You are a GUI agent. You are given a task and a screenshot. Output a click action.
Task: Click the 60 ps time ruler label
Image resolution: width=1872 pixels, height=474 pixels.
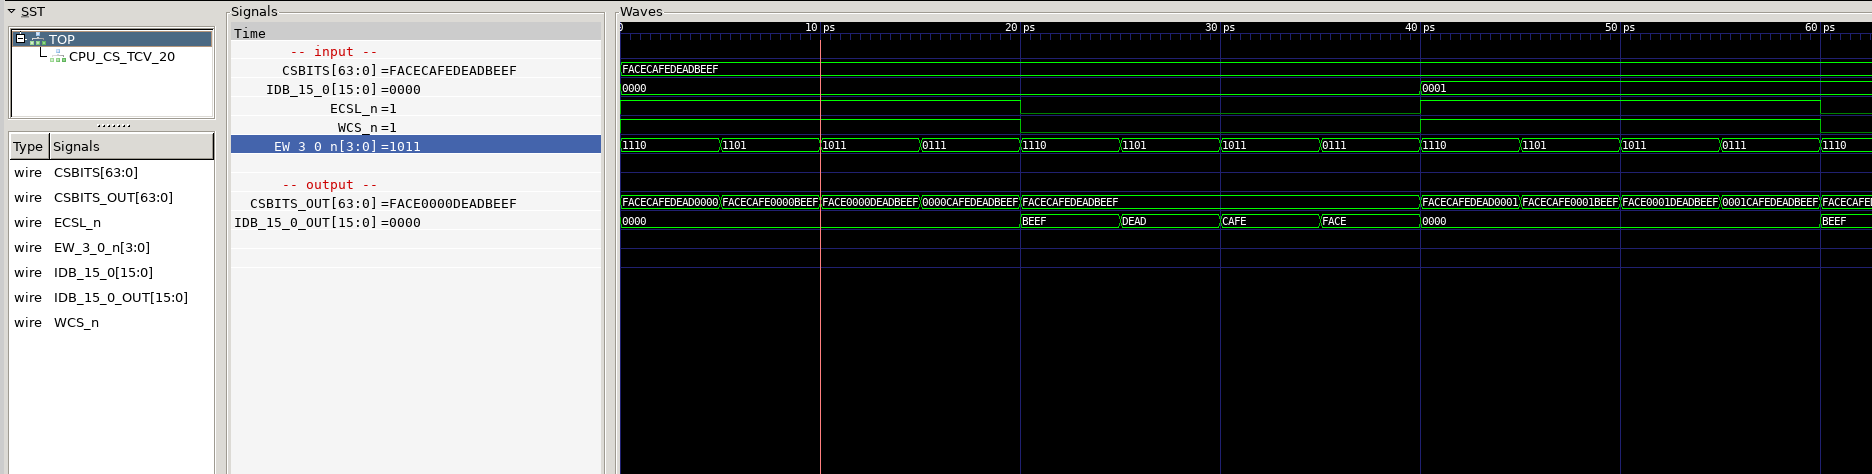1820,28
